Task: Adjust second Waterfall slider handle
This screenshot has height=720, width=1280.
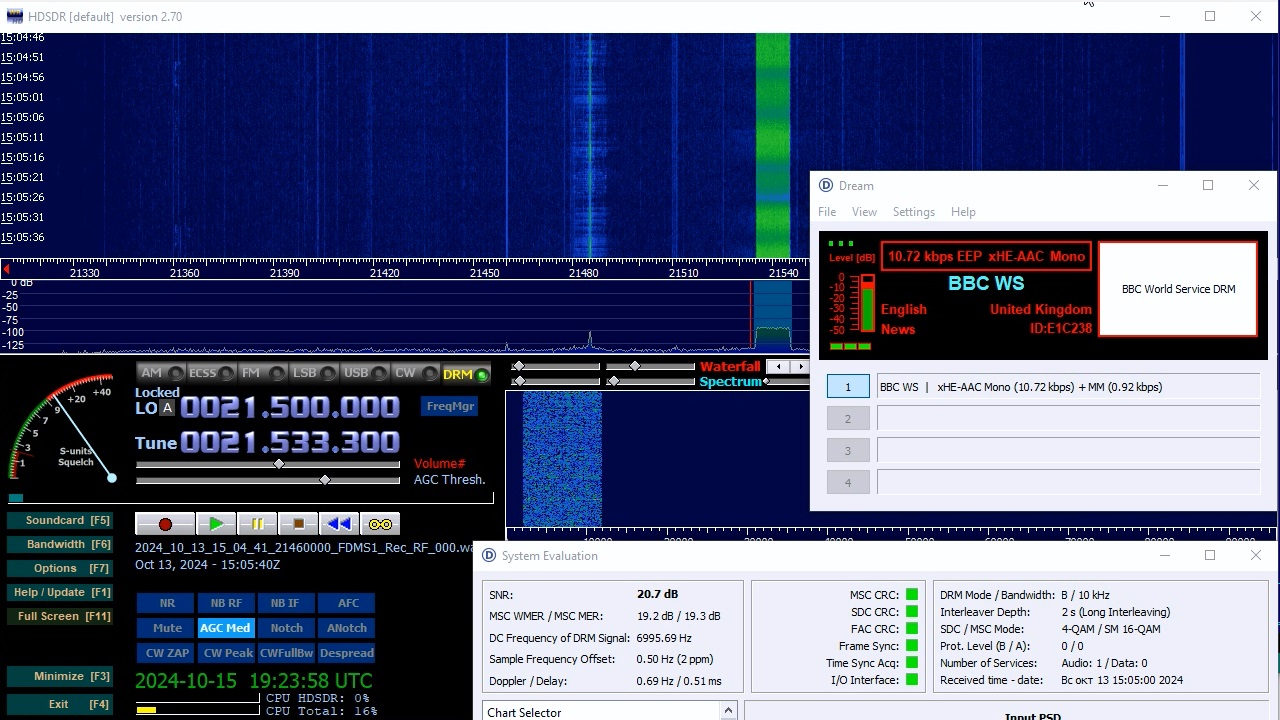Action: click(x=635, y=366)
